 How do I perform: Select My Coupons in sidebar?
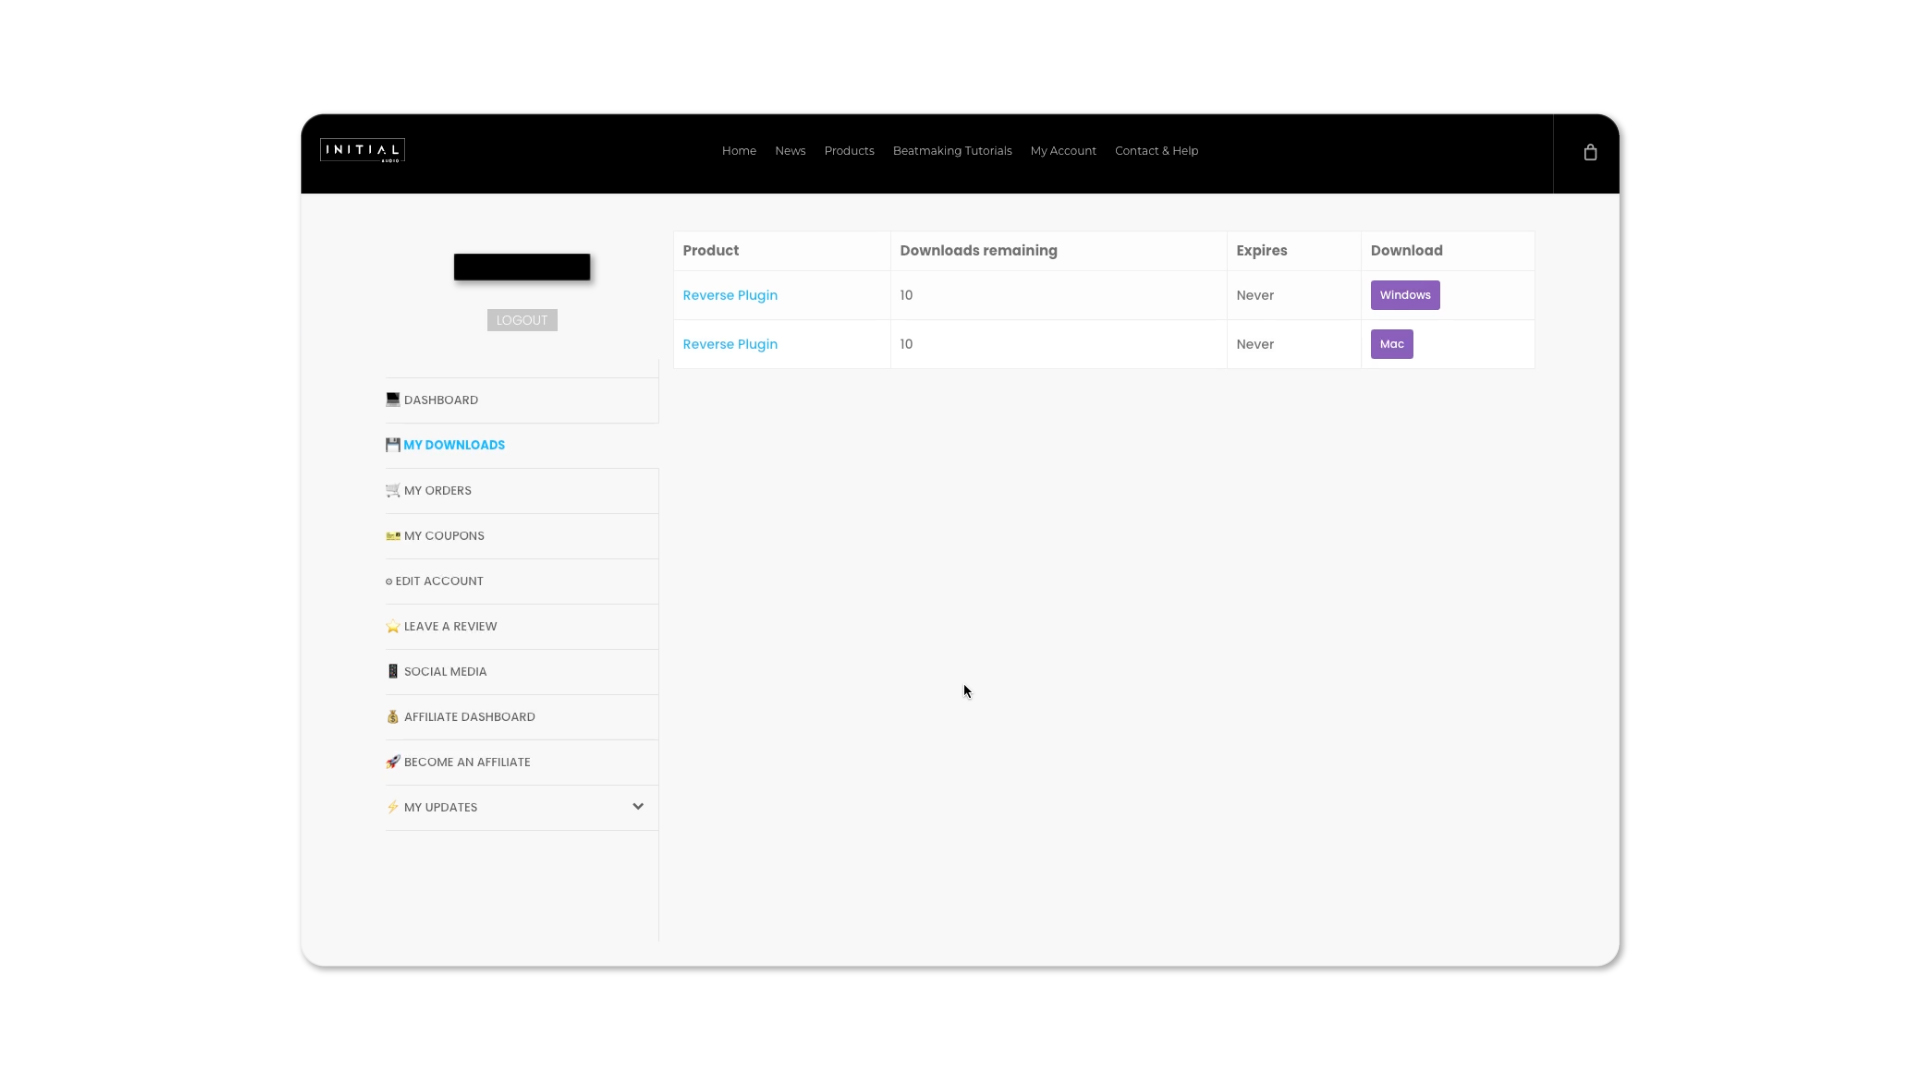[444, 536]
